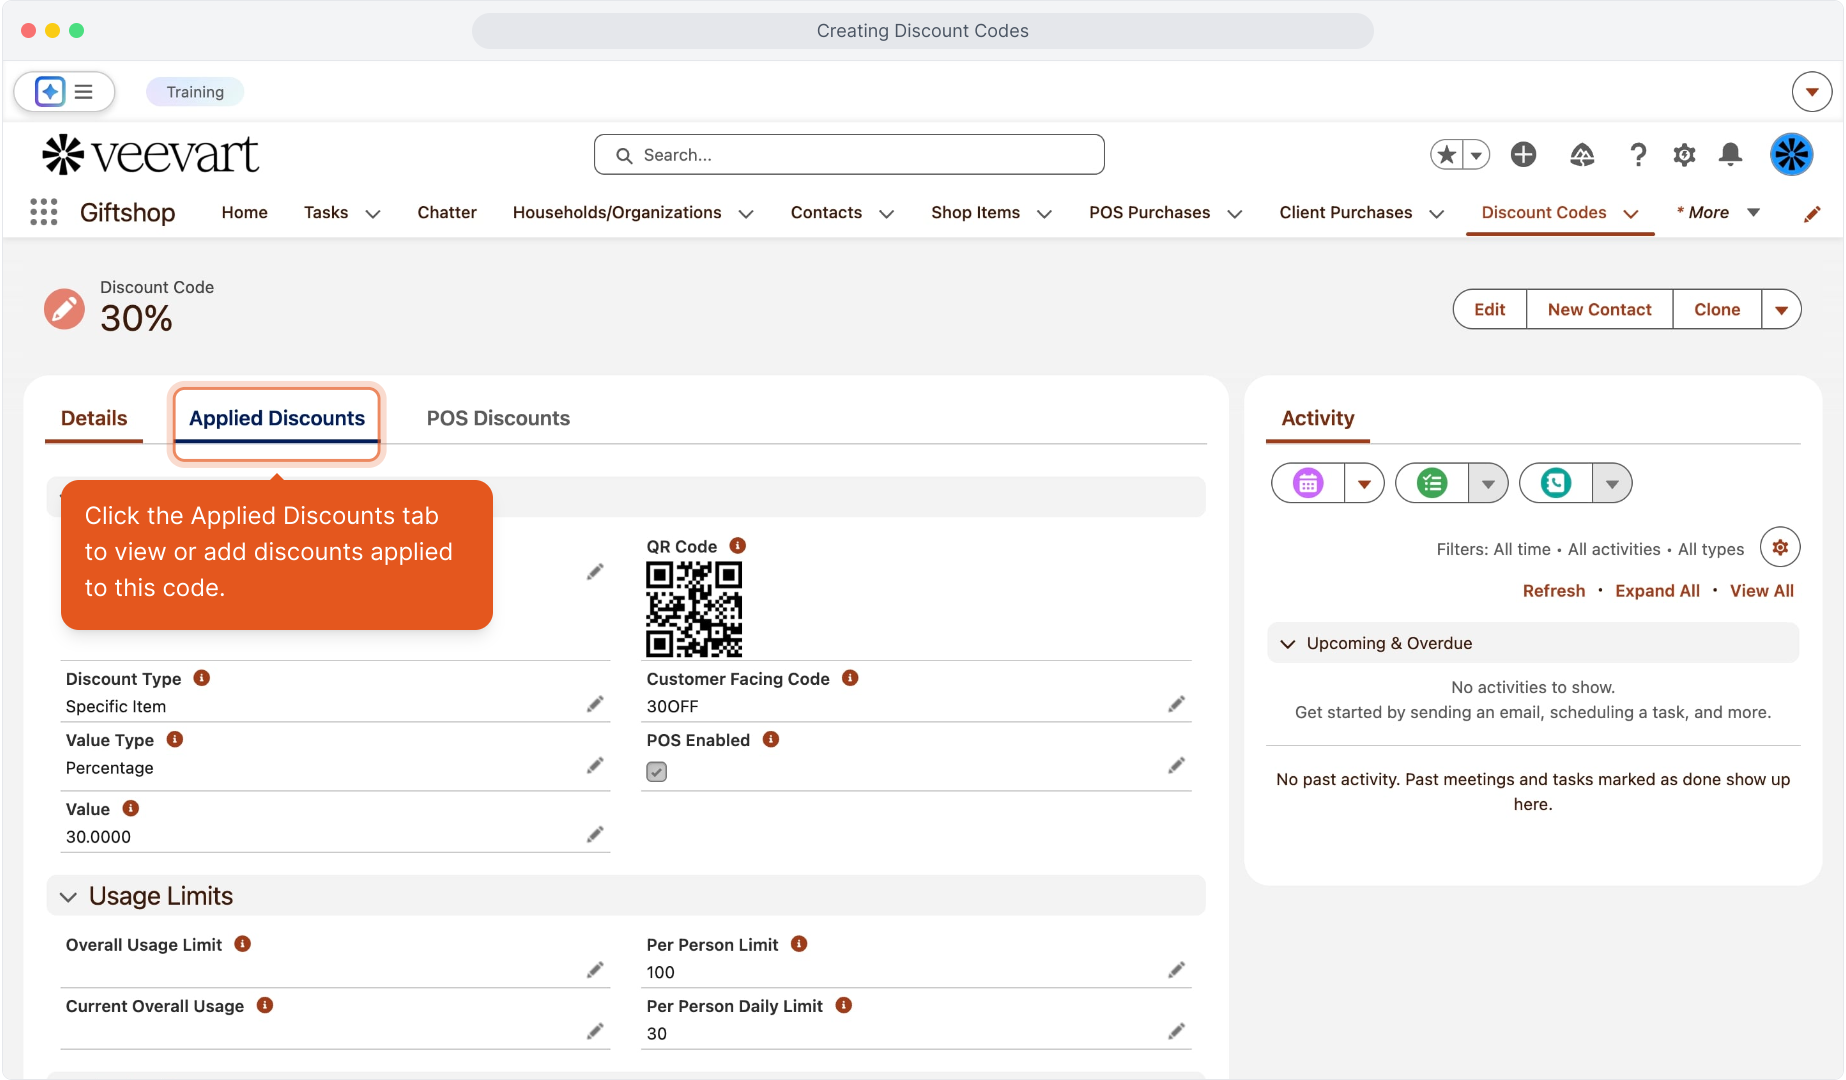
Task: Click the global create plus icon
Action: pos(1523,154)
